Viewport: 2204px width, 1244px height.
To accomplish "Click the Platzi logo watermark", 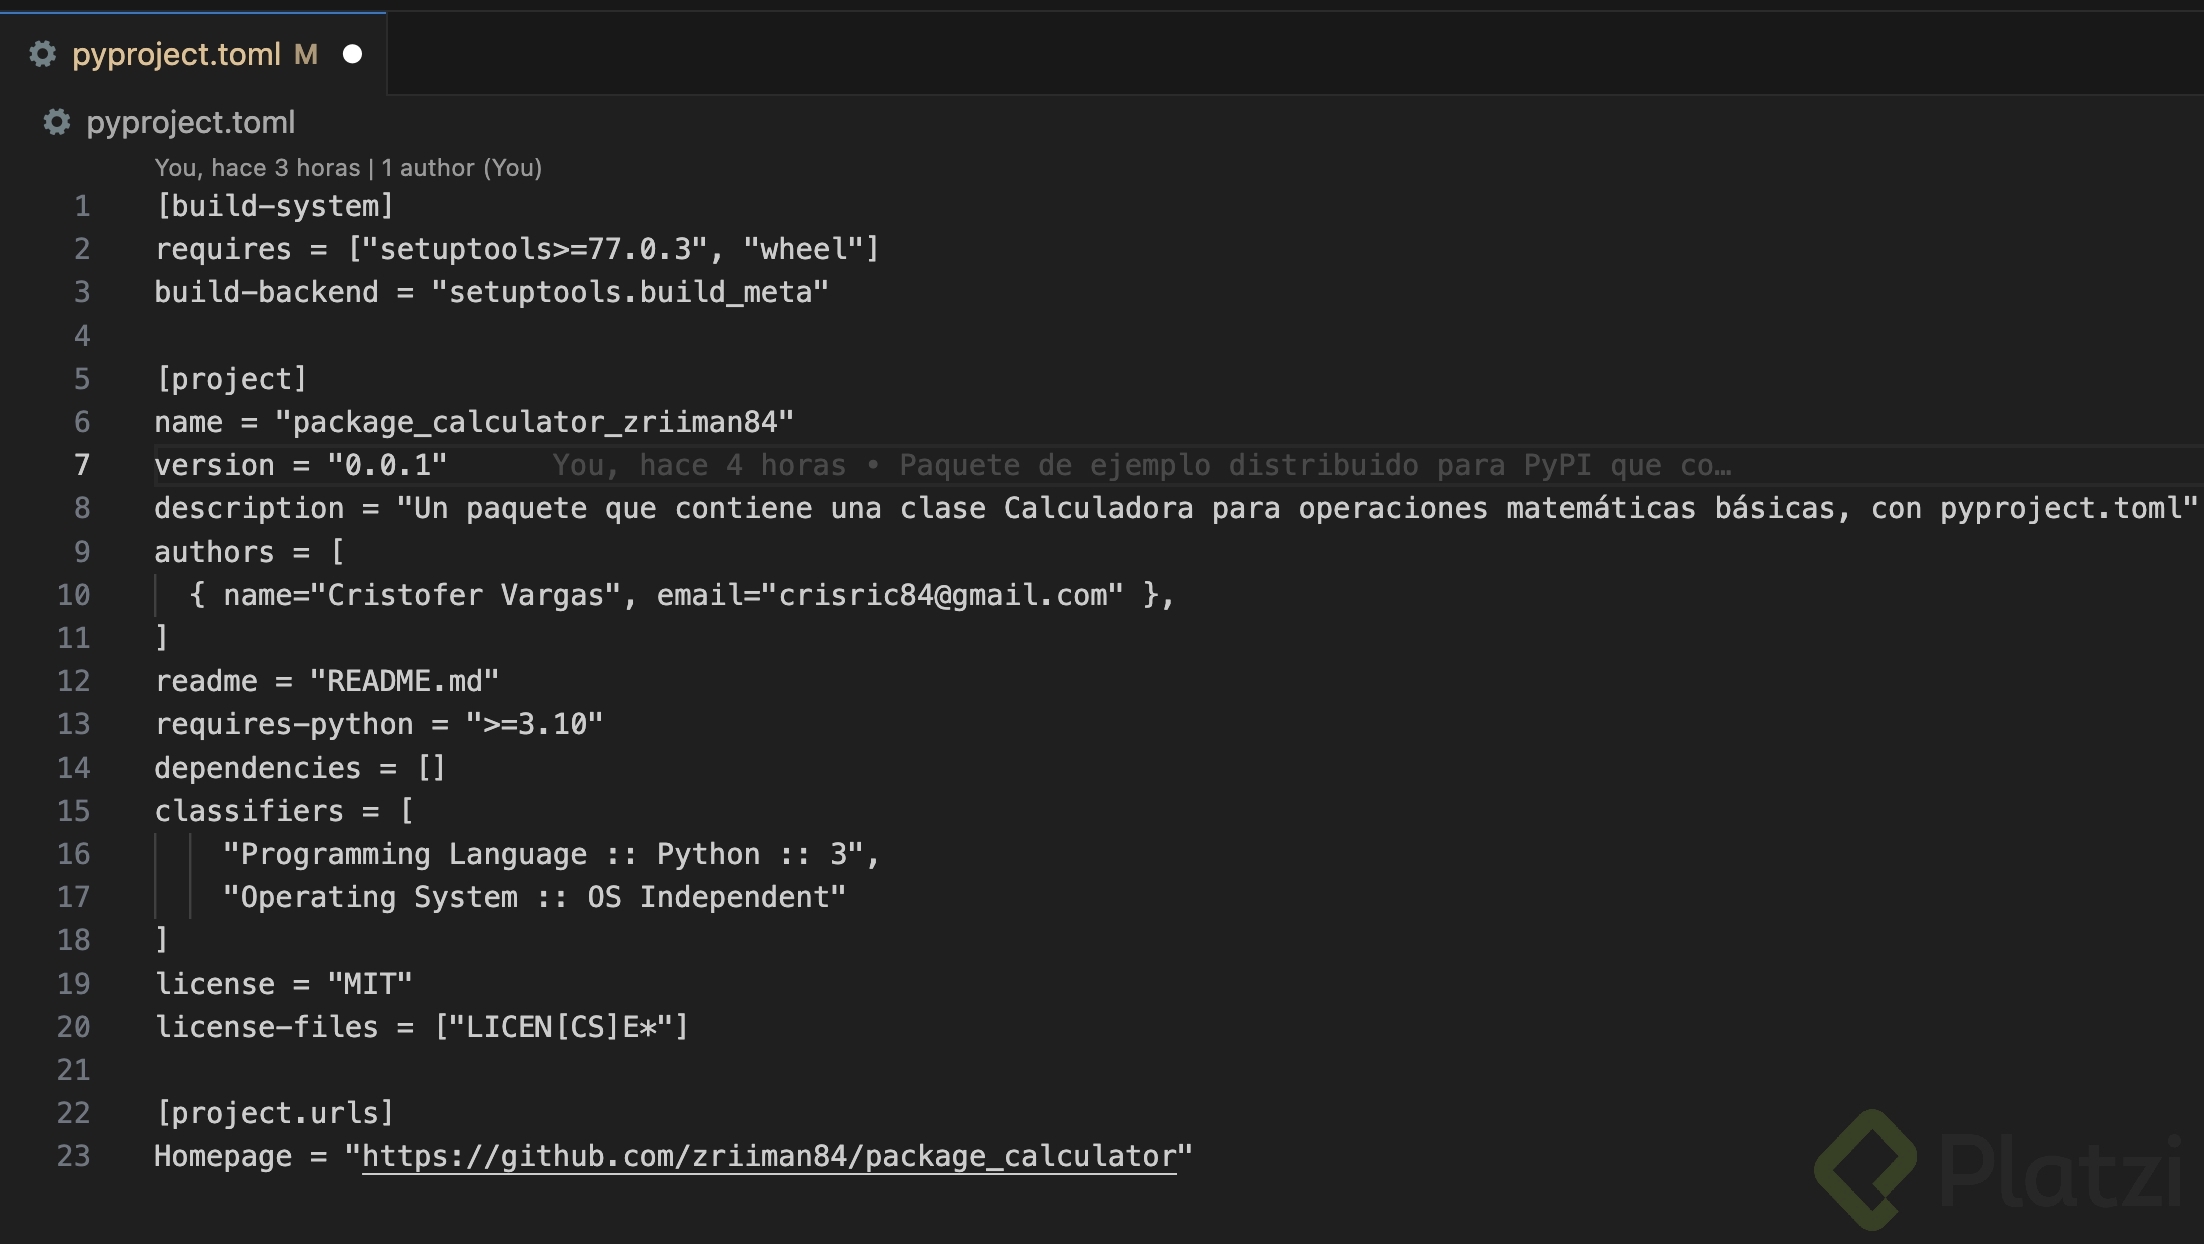I will click(1995, 1168).
